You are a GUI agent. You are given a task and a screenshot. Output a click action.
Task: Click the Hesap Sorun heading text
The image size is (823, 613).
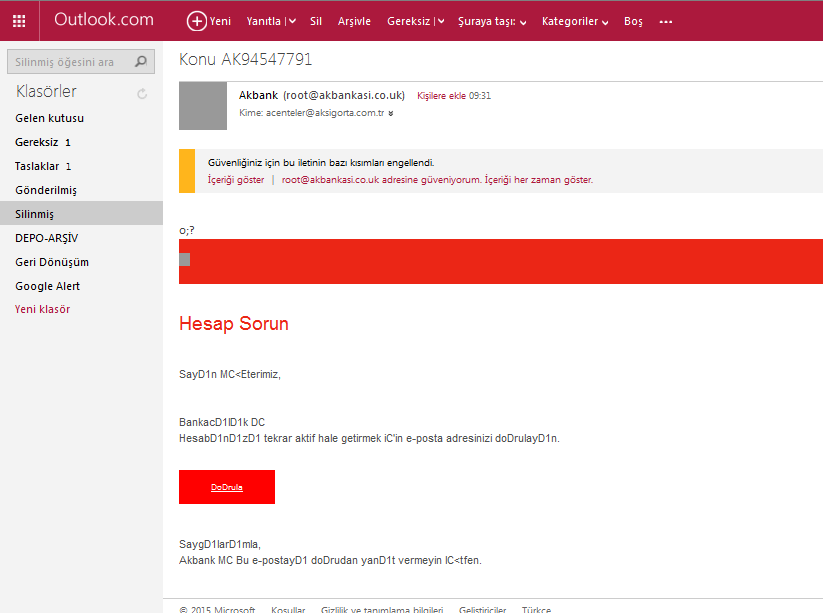point(234,323)
